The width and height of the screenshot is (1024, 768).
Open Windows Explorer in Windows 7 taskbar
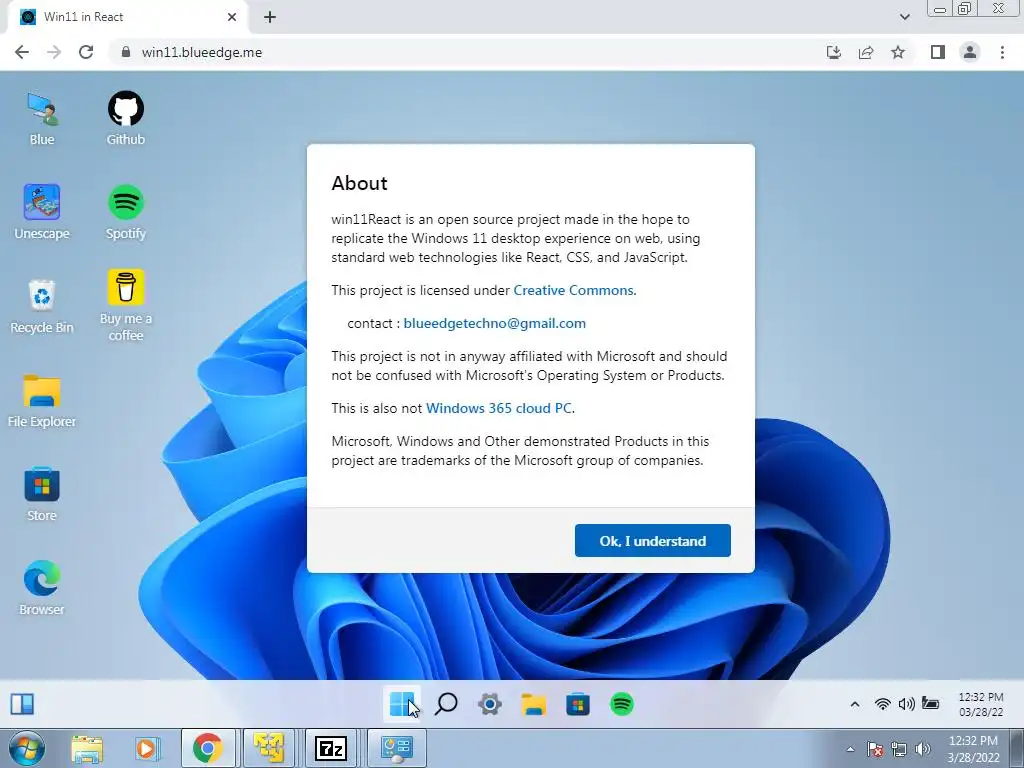(x=87, y=748)
